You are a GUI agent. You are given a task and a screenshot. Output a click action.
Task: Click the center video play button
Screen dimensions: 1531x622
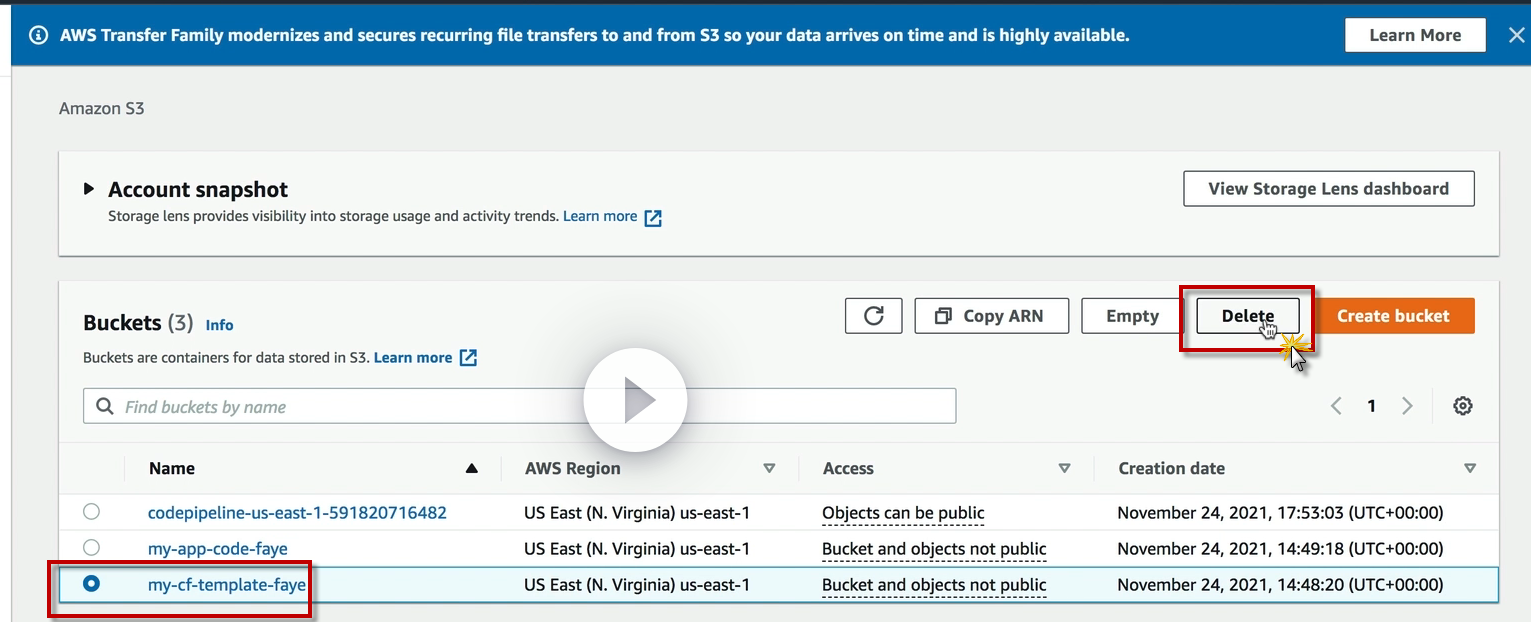click(x=635, y=400)
